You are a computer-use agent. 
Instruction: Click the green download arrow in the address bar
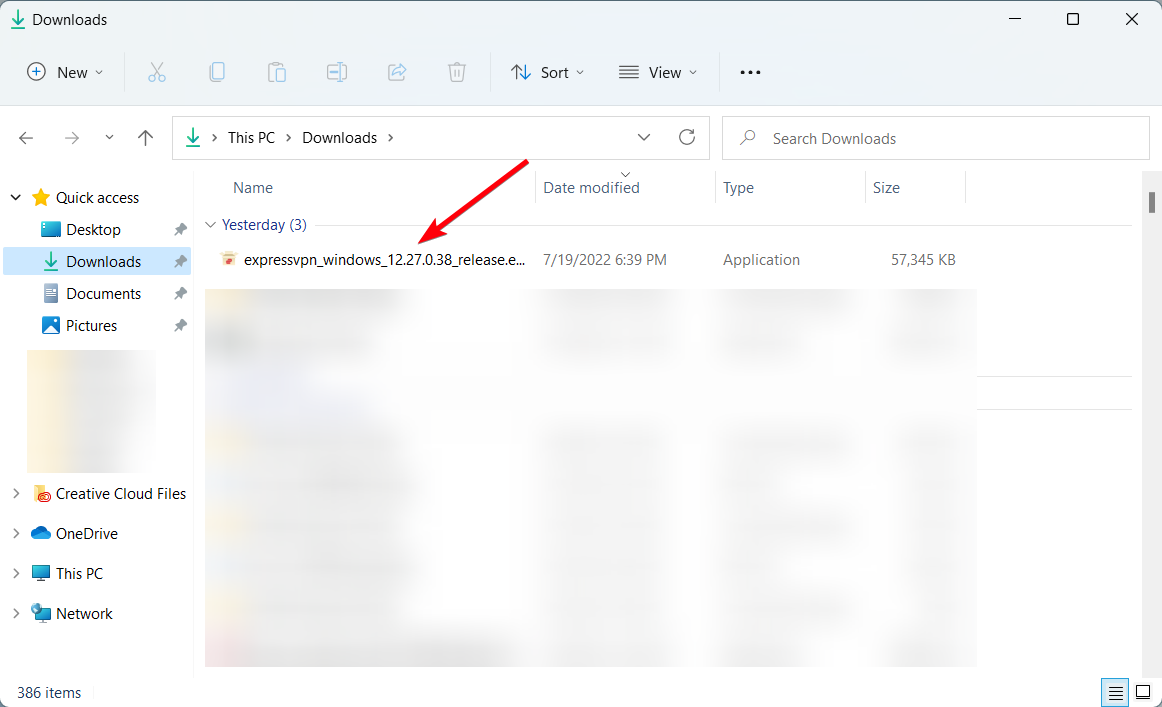pos(193,137)
